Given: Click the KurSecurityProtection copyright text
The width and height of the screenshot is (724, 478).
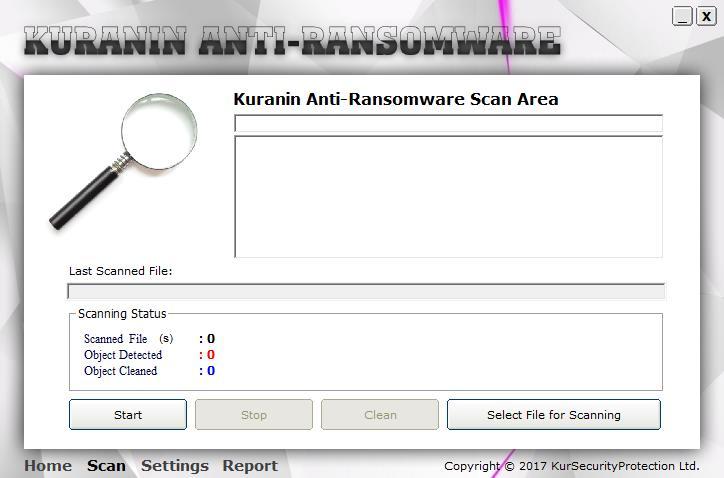Looking at the screenshot, I should click(x=572, y=466).
